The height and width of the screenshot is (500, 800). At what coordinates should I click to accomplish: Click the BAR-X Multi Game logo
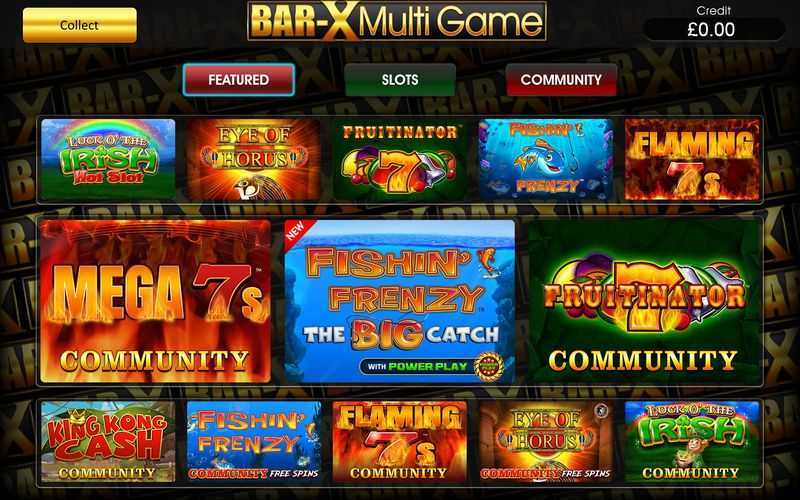pos(396,21)
